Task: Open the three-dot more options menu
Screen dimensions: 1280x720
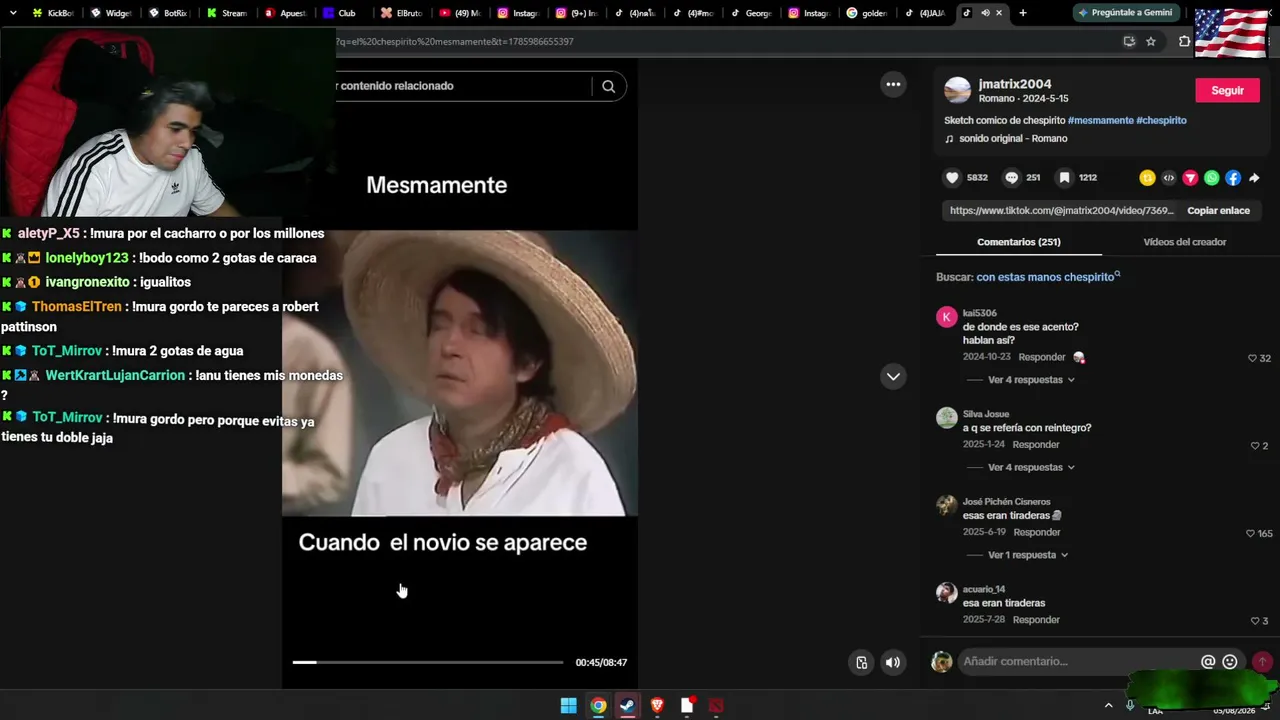Action: pyautogui.click(x=893, y=85)
